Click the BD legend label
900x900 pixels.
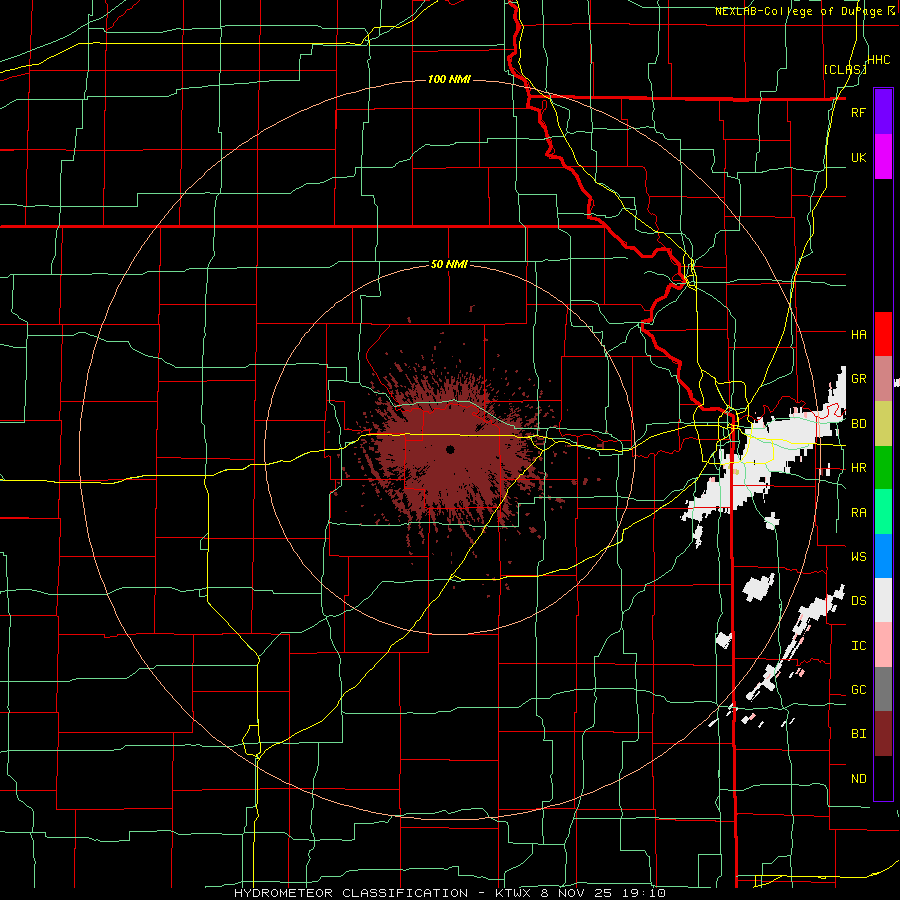coord(858,424)
